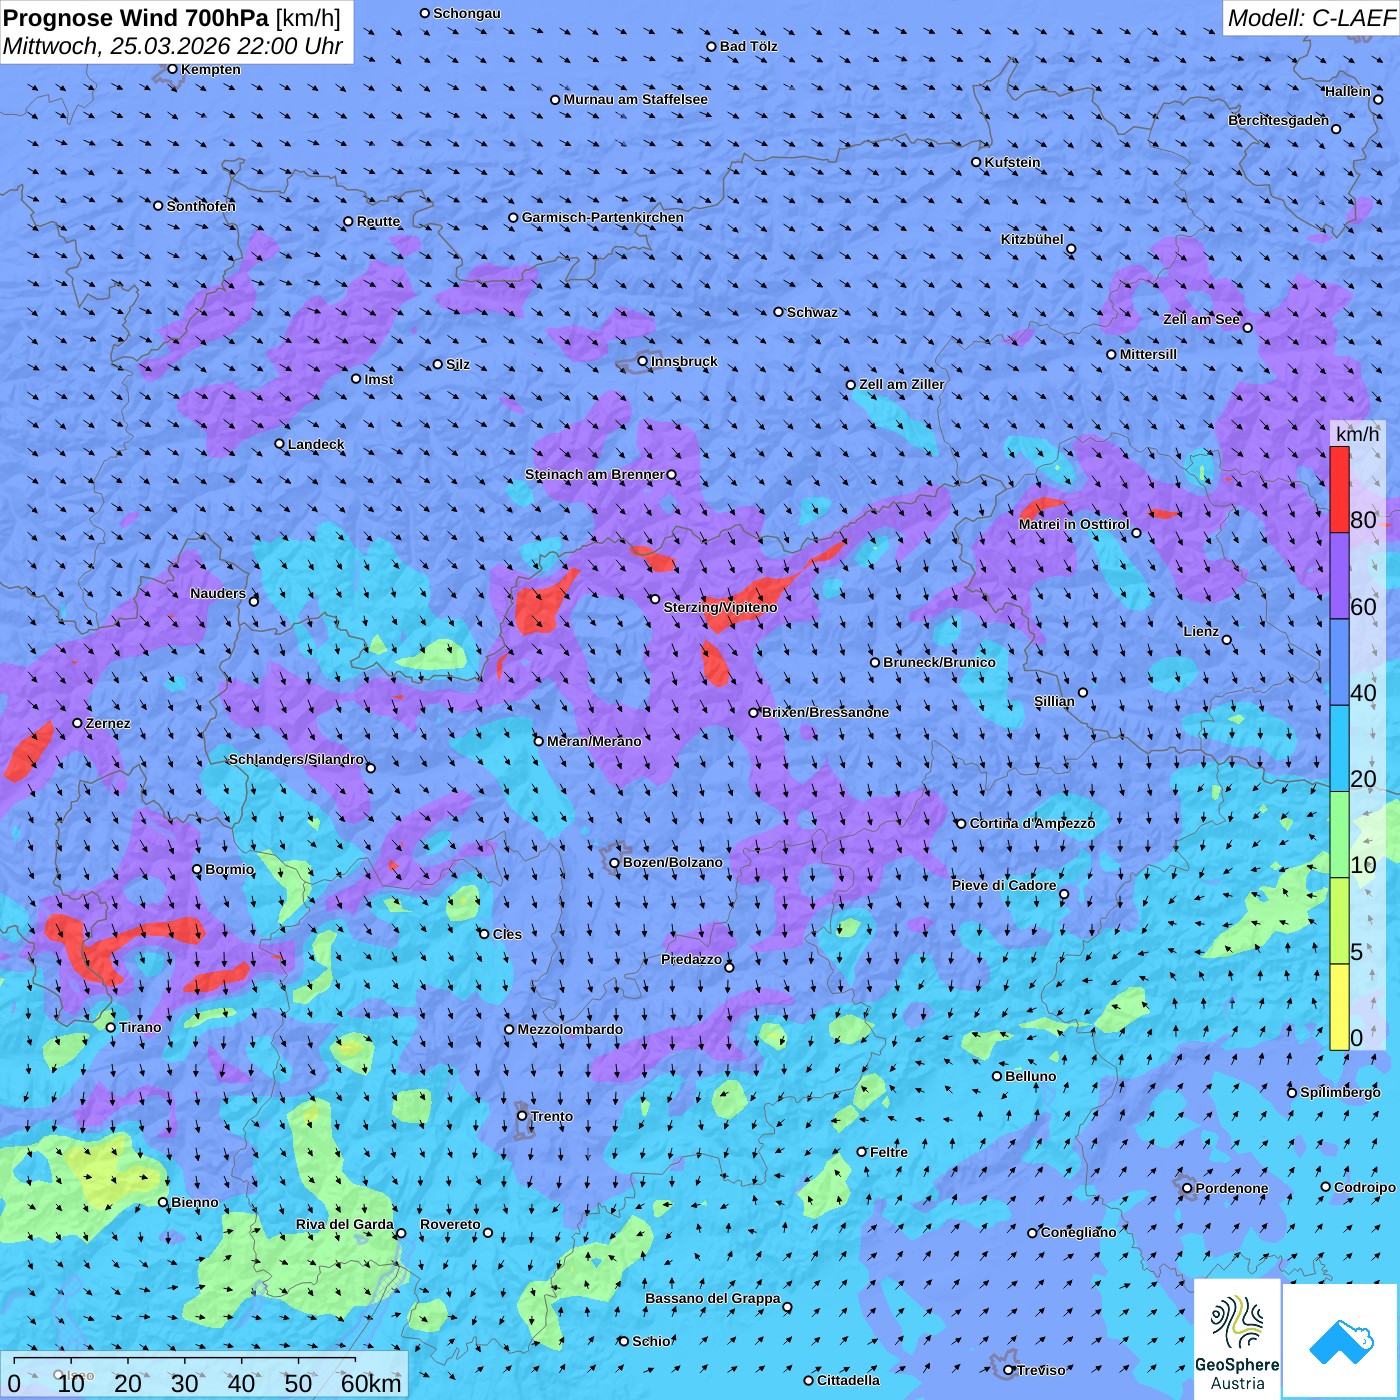
Task: Click the Feltre location dot
Action: pyautogui.click(x=861, y=1152)
